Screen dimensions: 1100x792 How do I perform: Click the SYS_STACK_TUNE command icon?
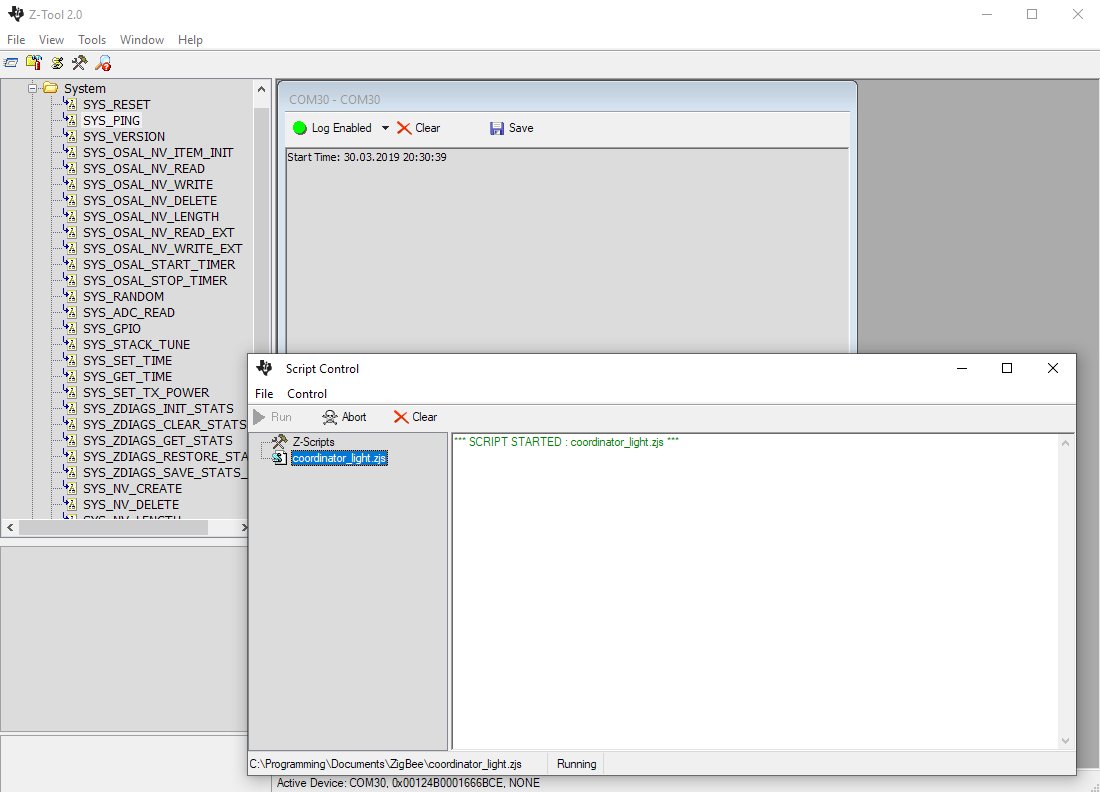70,344
